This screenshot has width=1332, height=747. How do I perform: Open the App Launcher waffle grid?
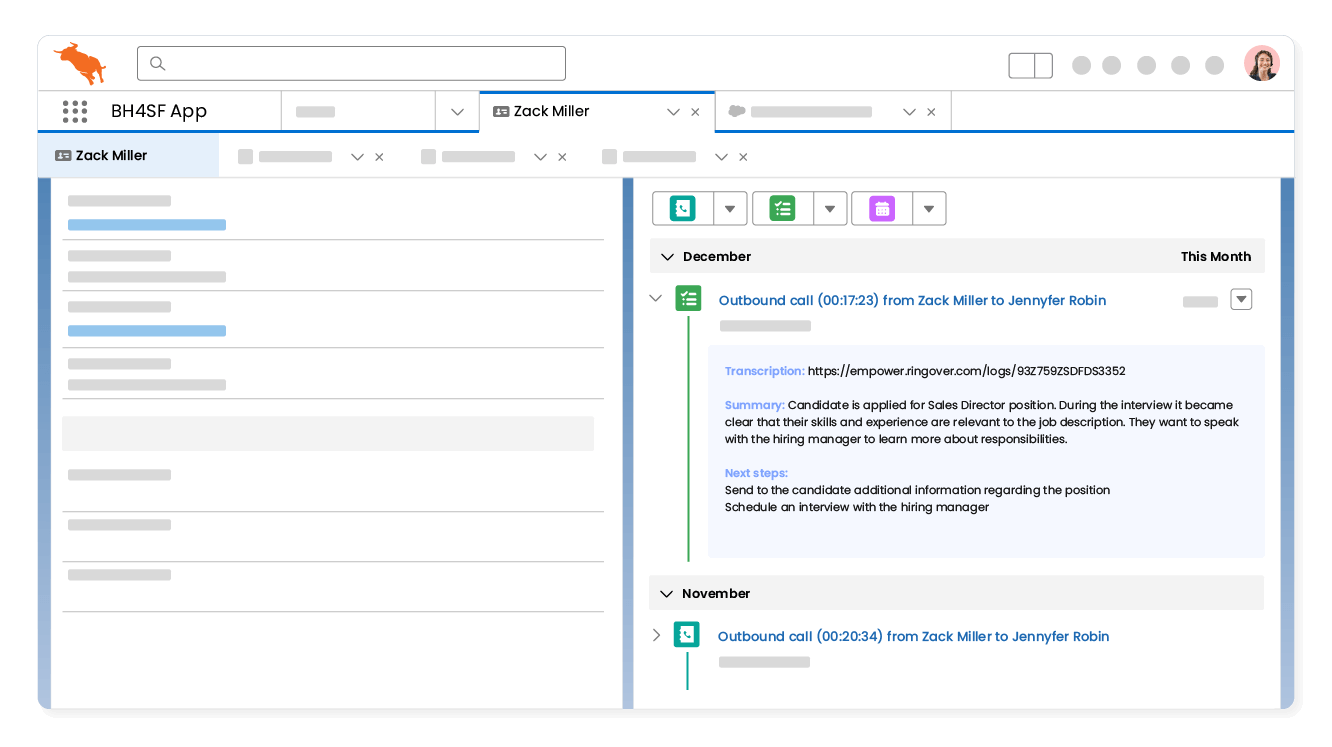pyautogui.click(x=75, y=111)
